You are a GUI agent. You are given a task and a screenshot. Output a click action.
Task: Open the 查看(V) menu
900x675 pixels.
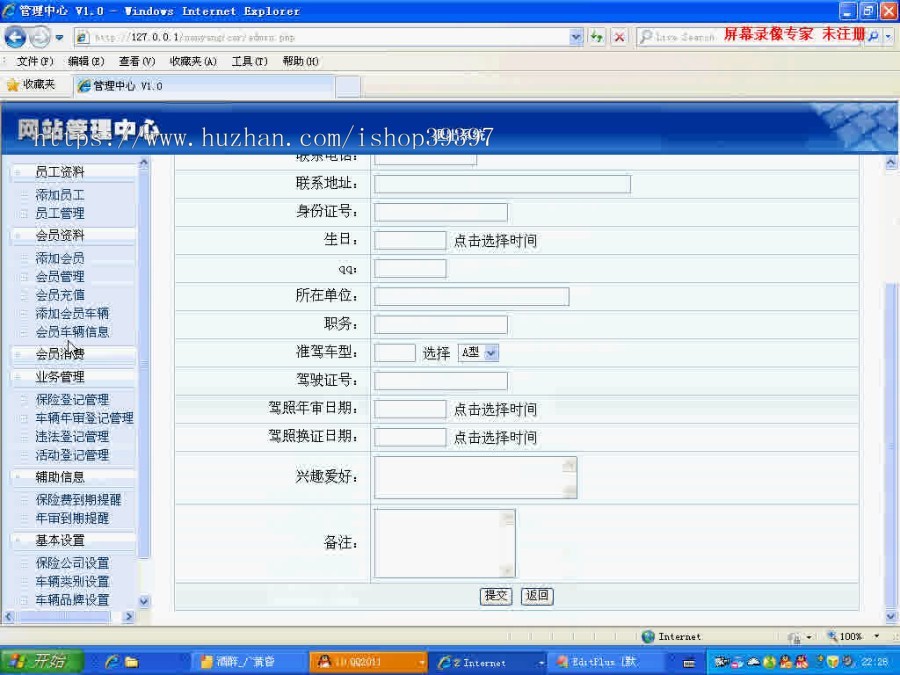137,61
